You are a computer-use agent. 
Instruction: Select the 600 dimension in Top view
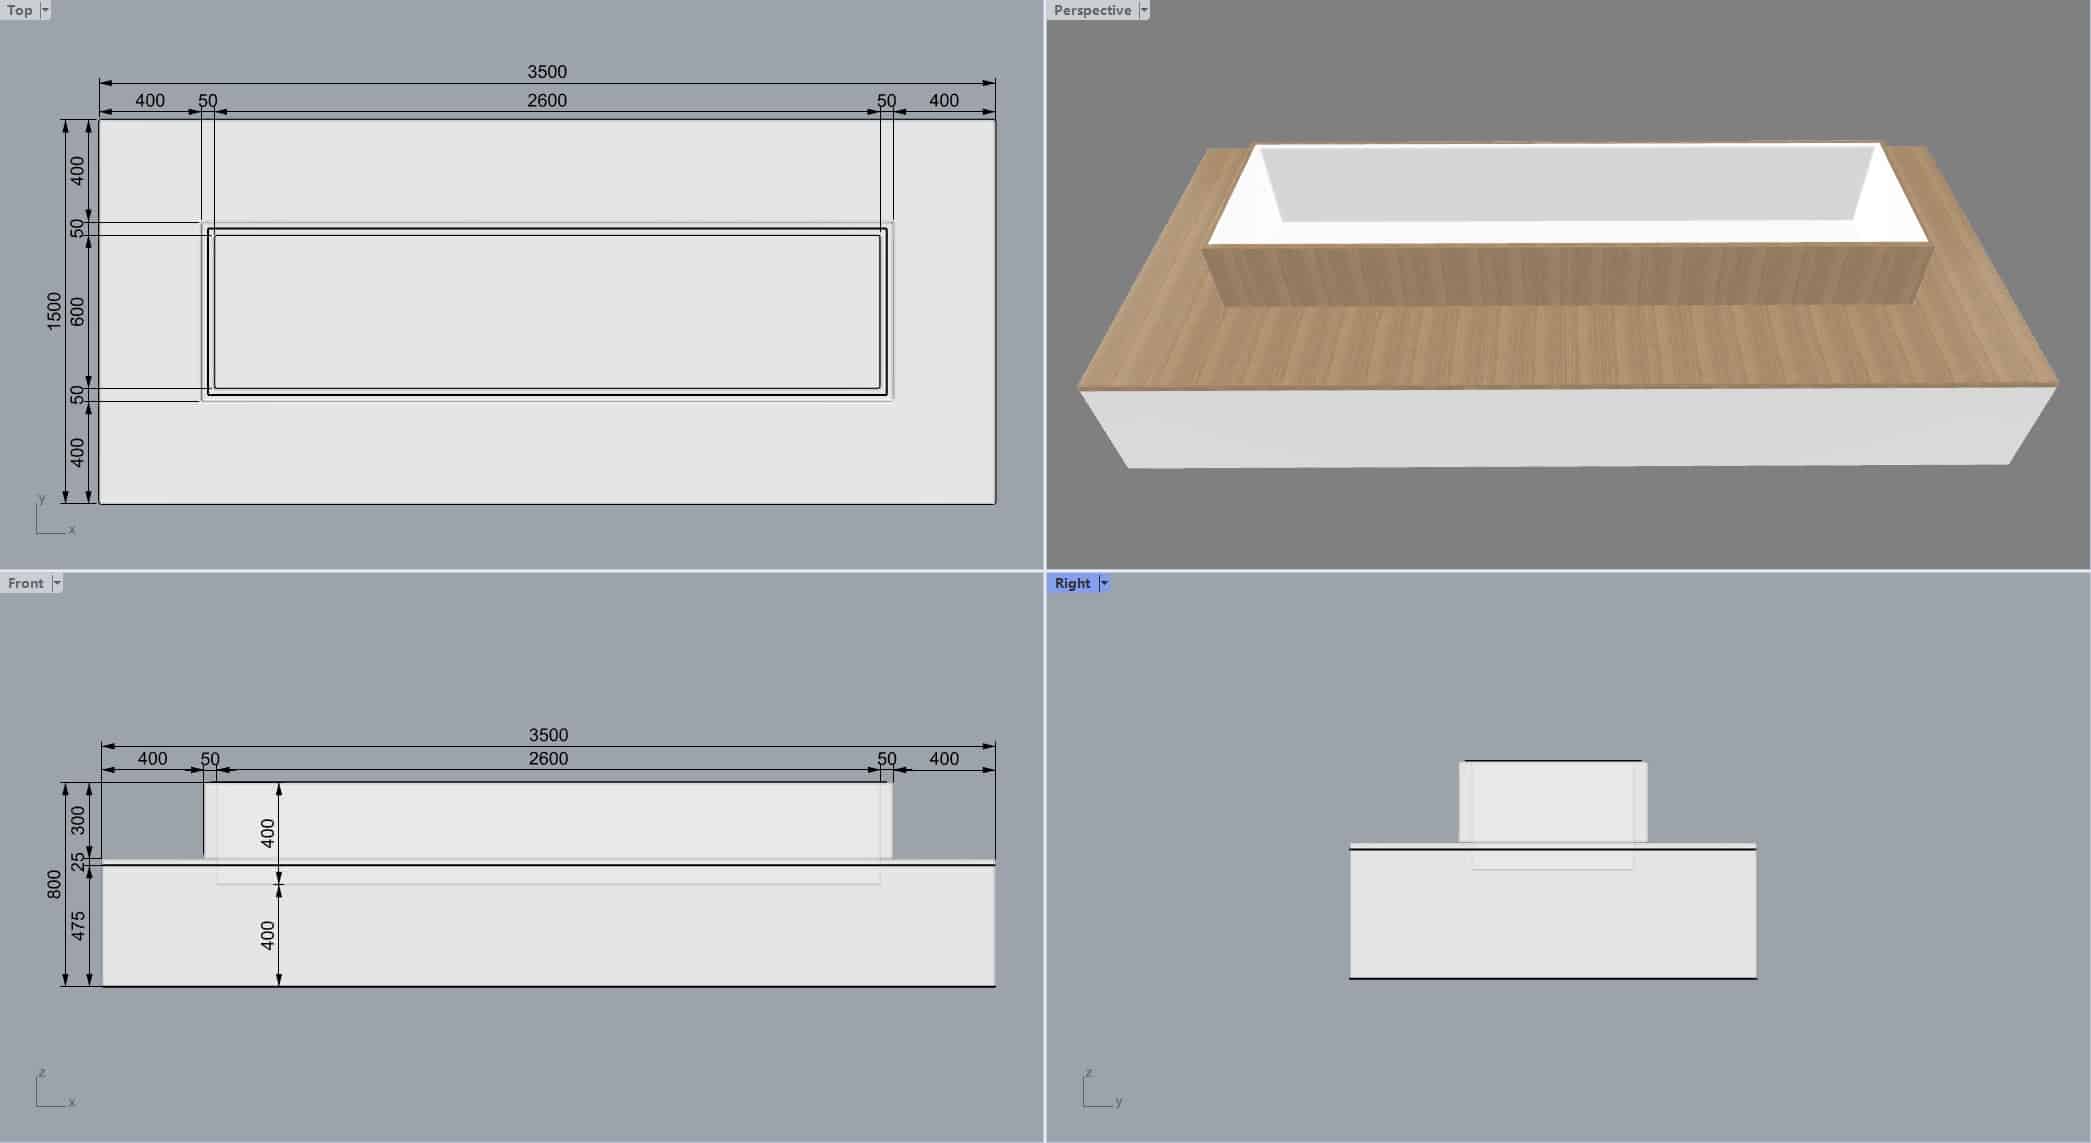point(78,312)
